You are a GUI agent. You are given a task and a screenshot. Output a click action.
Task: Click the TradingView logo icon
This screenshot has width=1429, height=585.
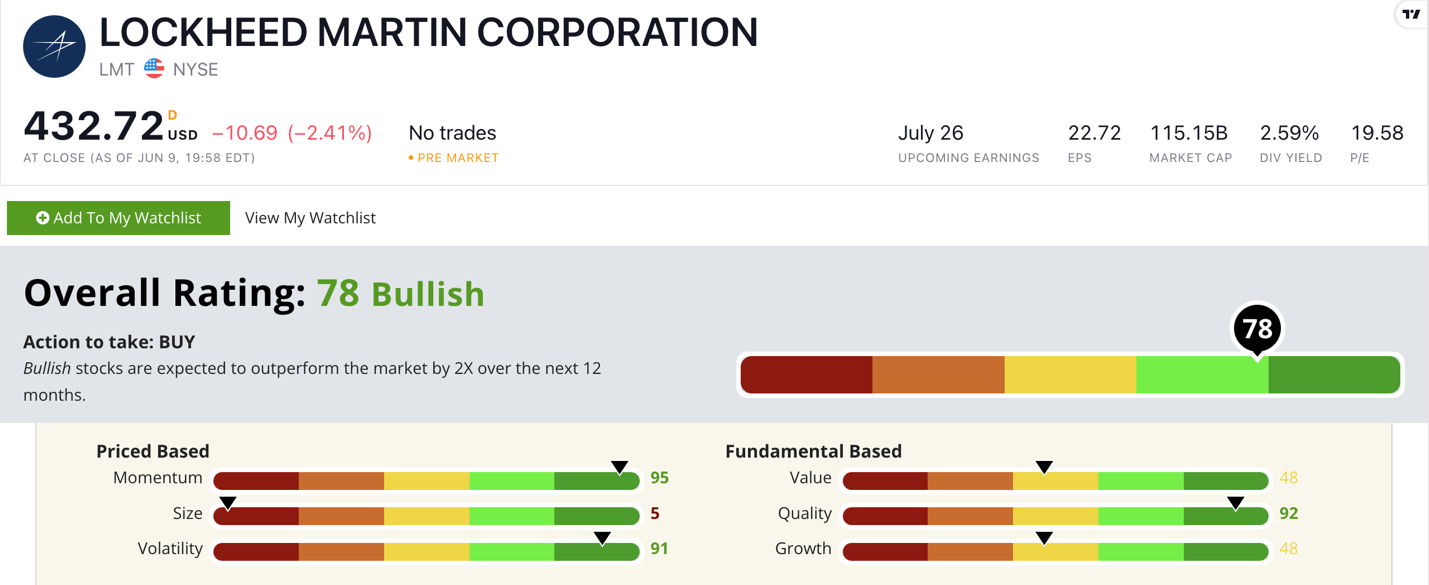click(x=1411, y=14)
